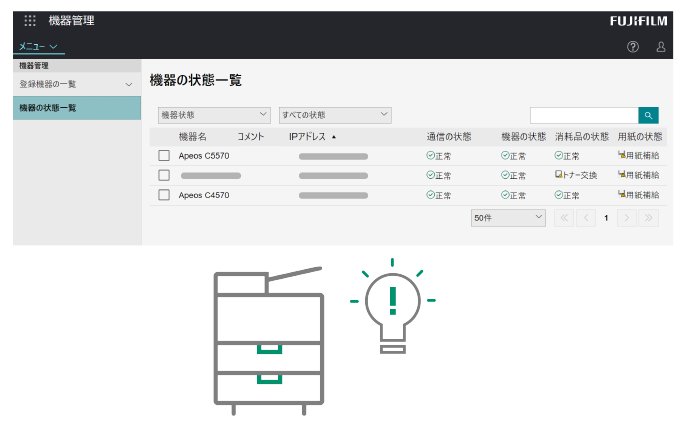Select 機器の状態一覧 sidebar item
This screenshot has height=431, width=686.
click(77, 108)
